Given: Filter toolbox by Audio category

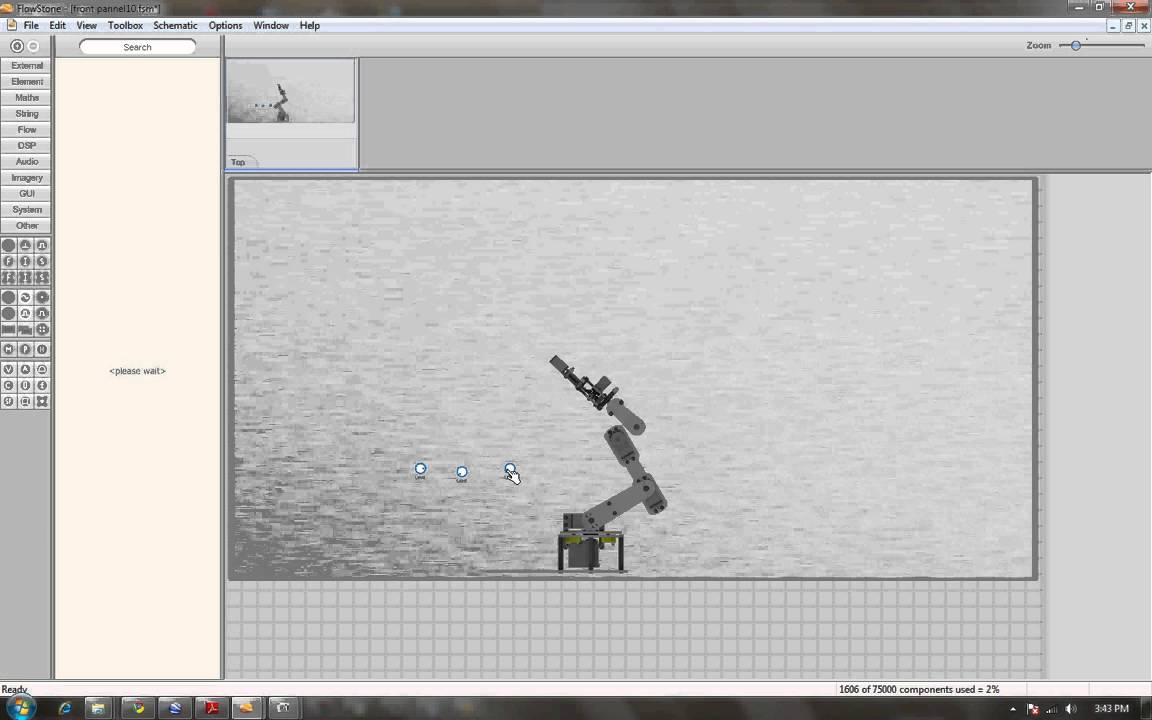Looking at the screenshot, I should pyautogui.click(x=26, y=162).
